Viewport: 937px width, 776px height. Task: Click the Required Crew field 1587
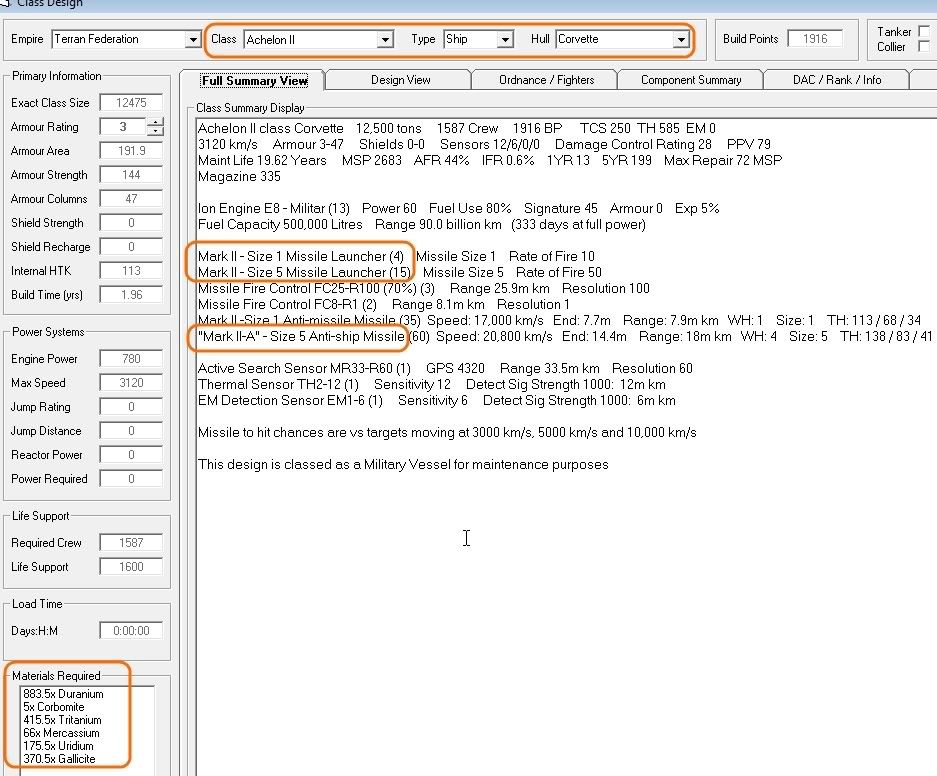[x=131, y=542]
